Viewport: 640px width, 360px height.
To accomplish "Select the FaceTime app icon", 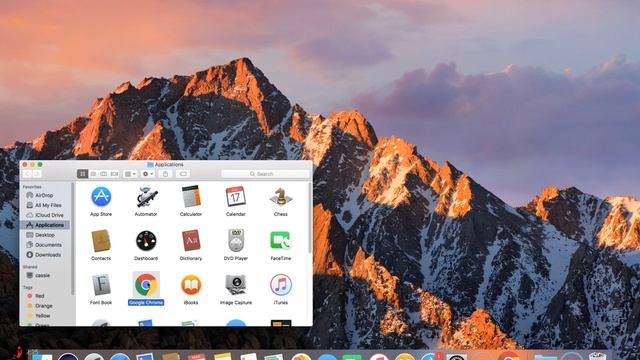I will [281, 241].
